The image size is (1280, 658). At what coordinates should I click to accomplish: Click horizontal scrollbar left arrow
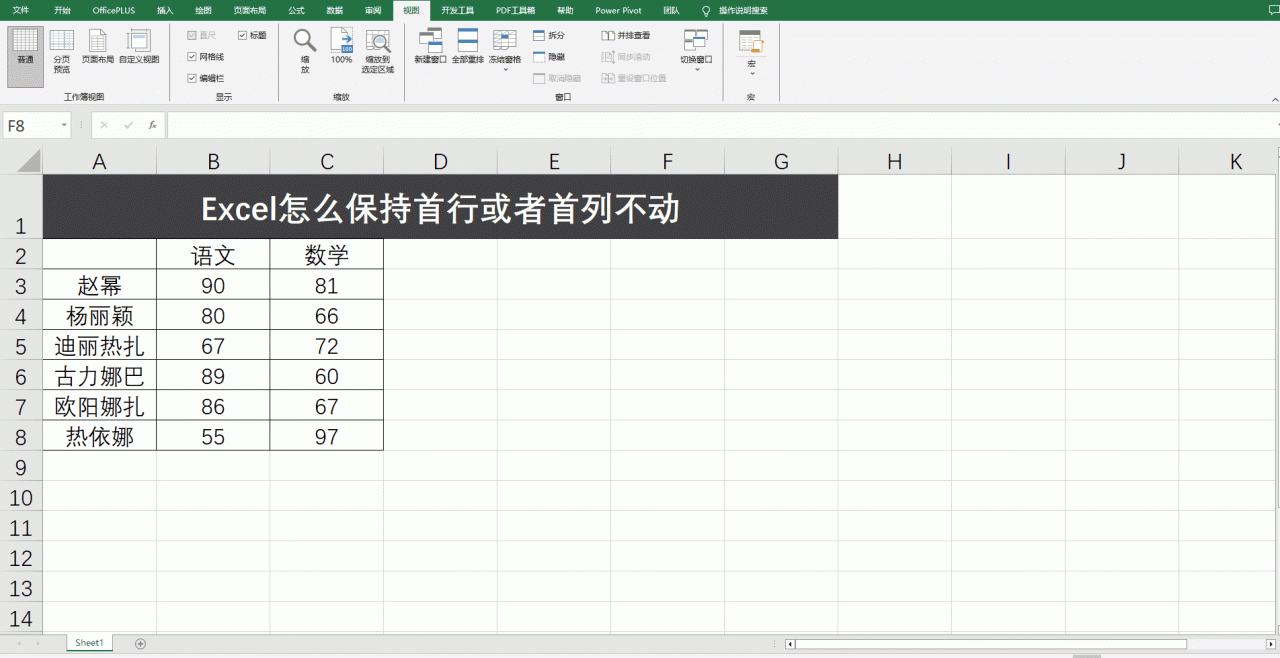790,644
